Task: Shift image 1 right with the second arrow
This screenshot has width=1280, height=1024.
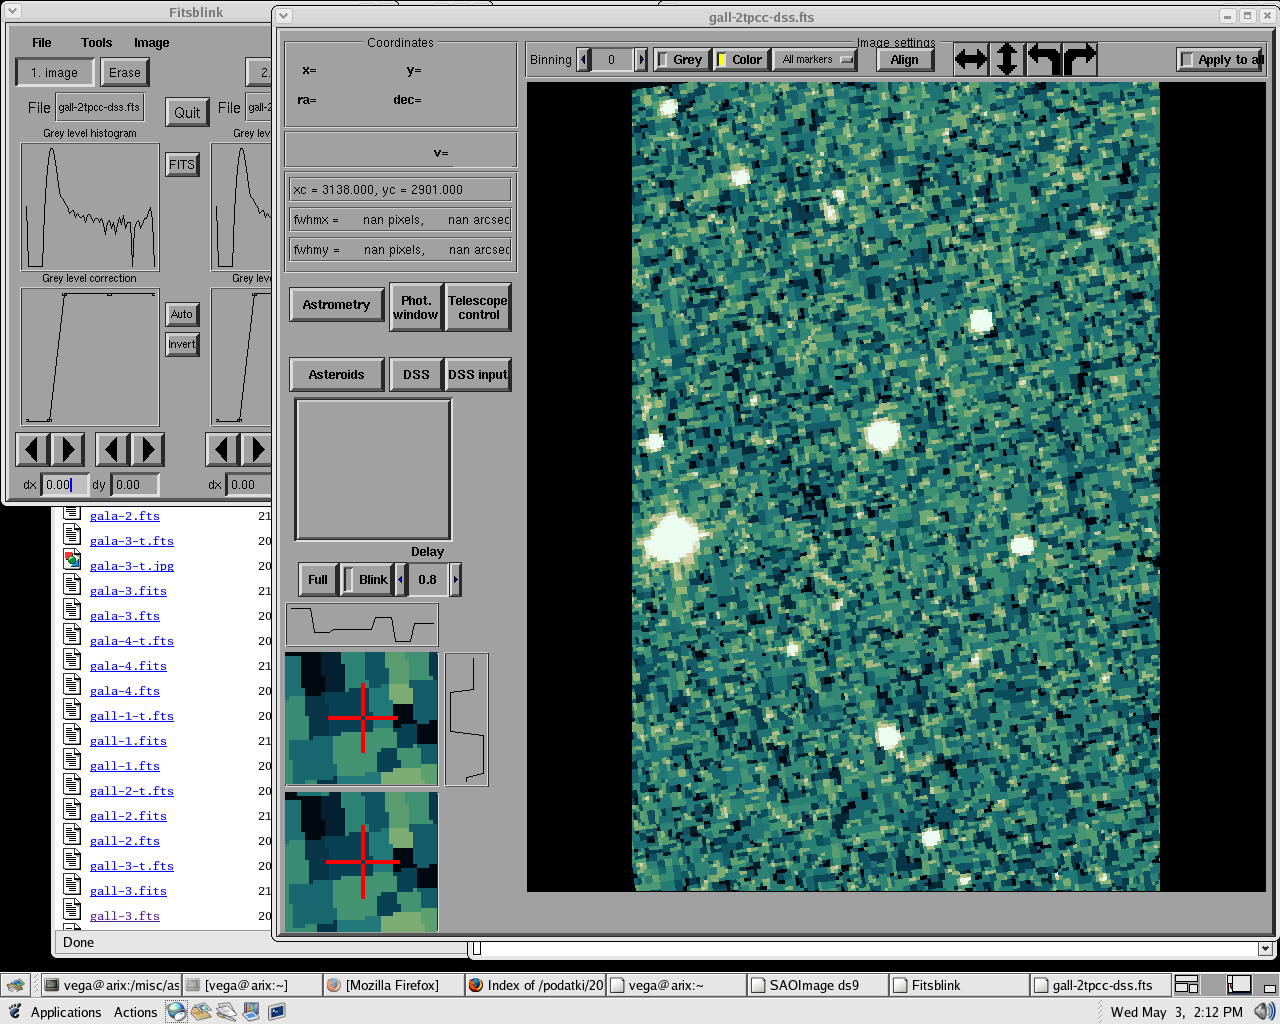Action: pos(68,450)
